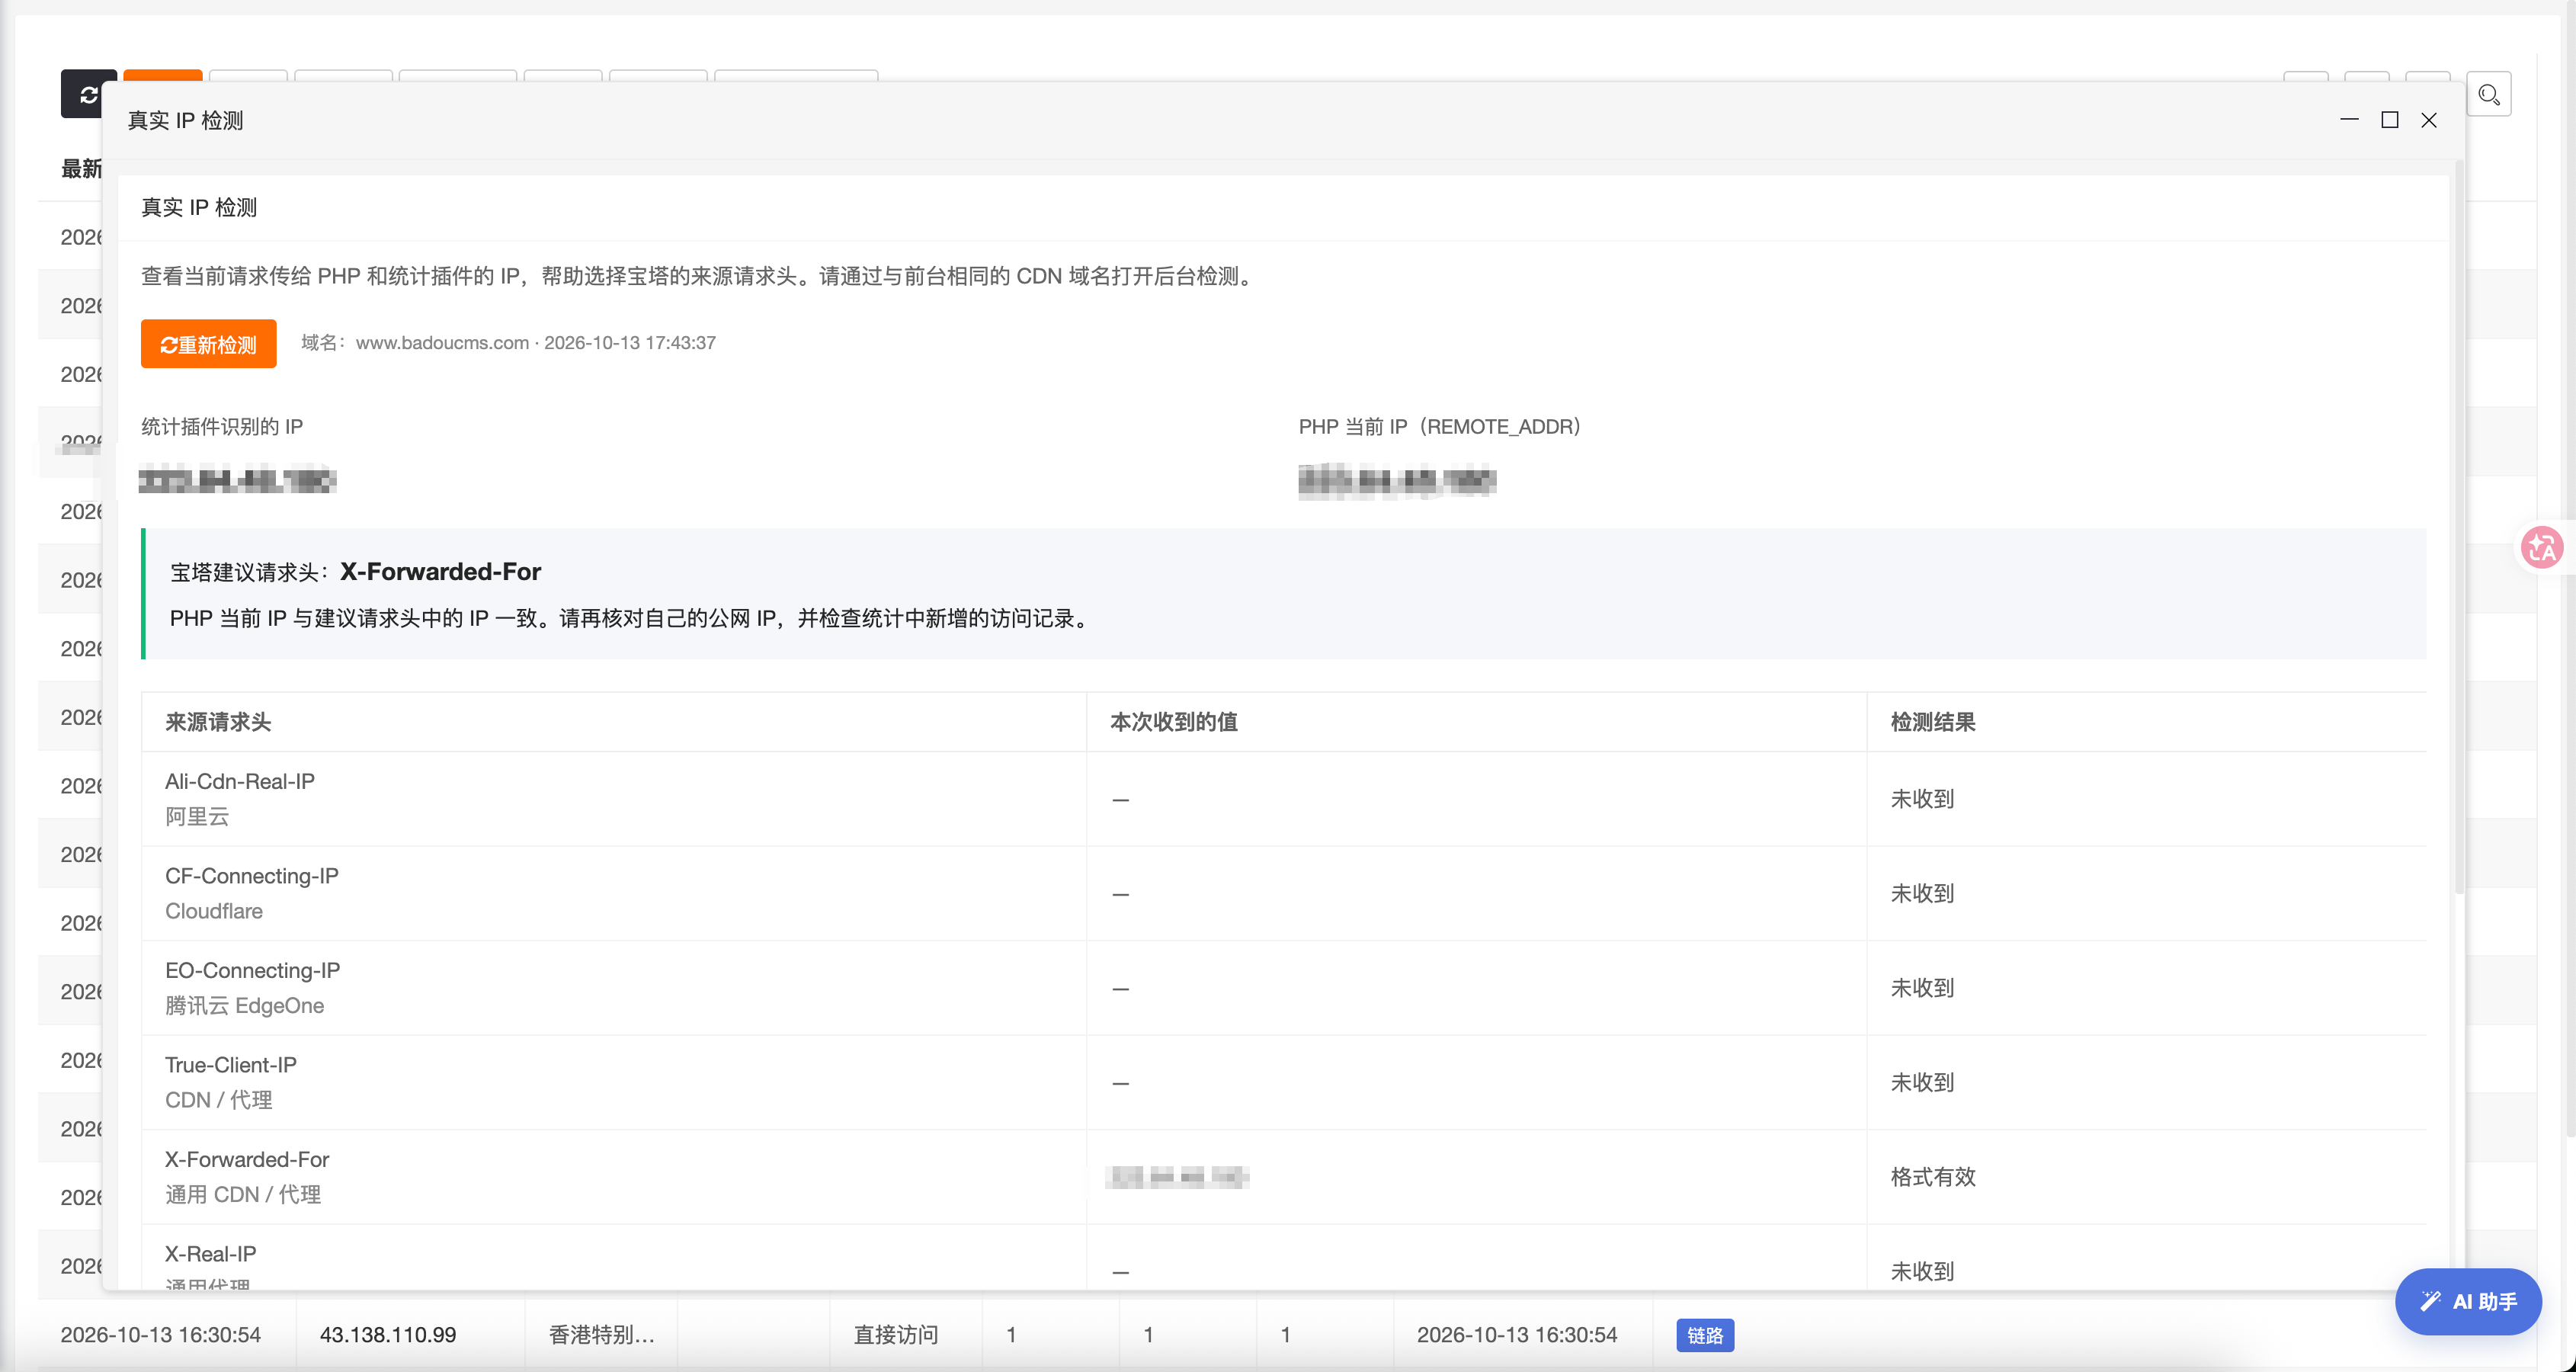This screenshot has width=2576, height=1372.
Task: Maximize the 真实 IP 检测 dialog
Action: click(x=2389, y=120)
